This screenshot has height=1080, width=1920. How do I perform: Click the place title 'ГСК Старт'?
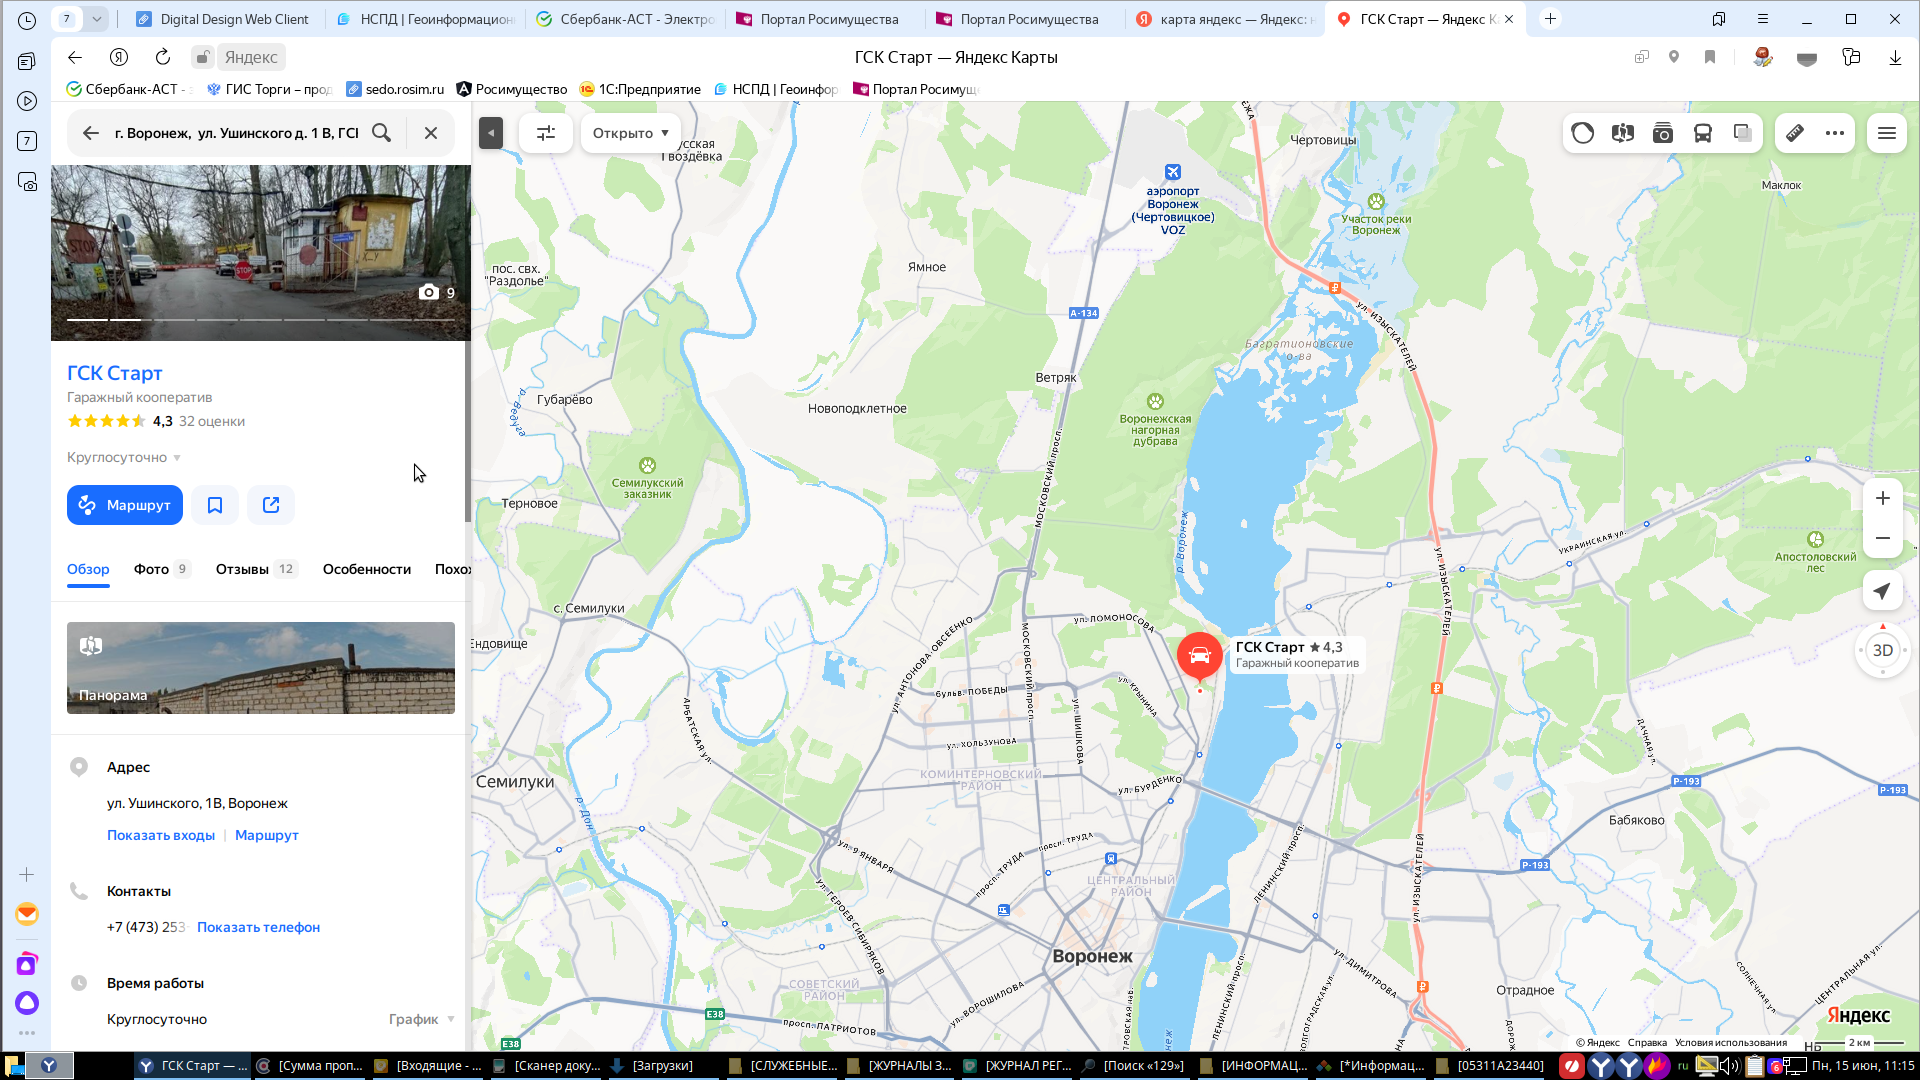click(x=115, y=373)
